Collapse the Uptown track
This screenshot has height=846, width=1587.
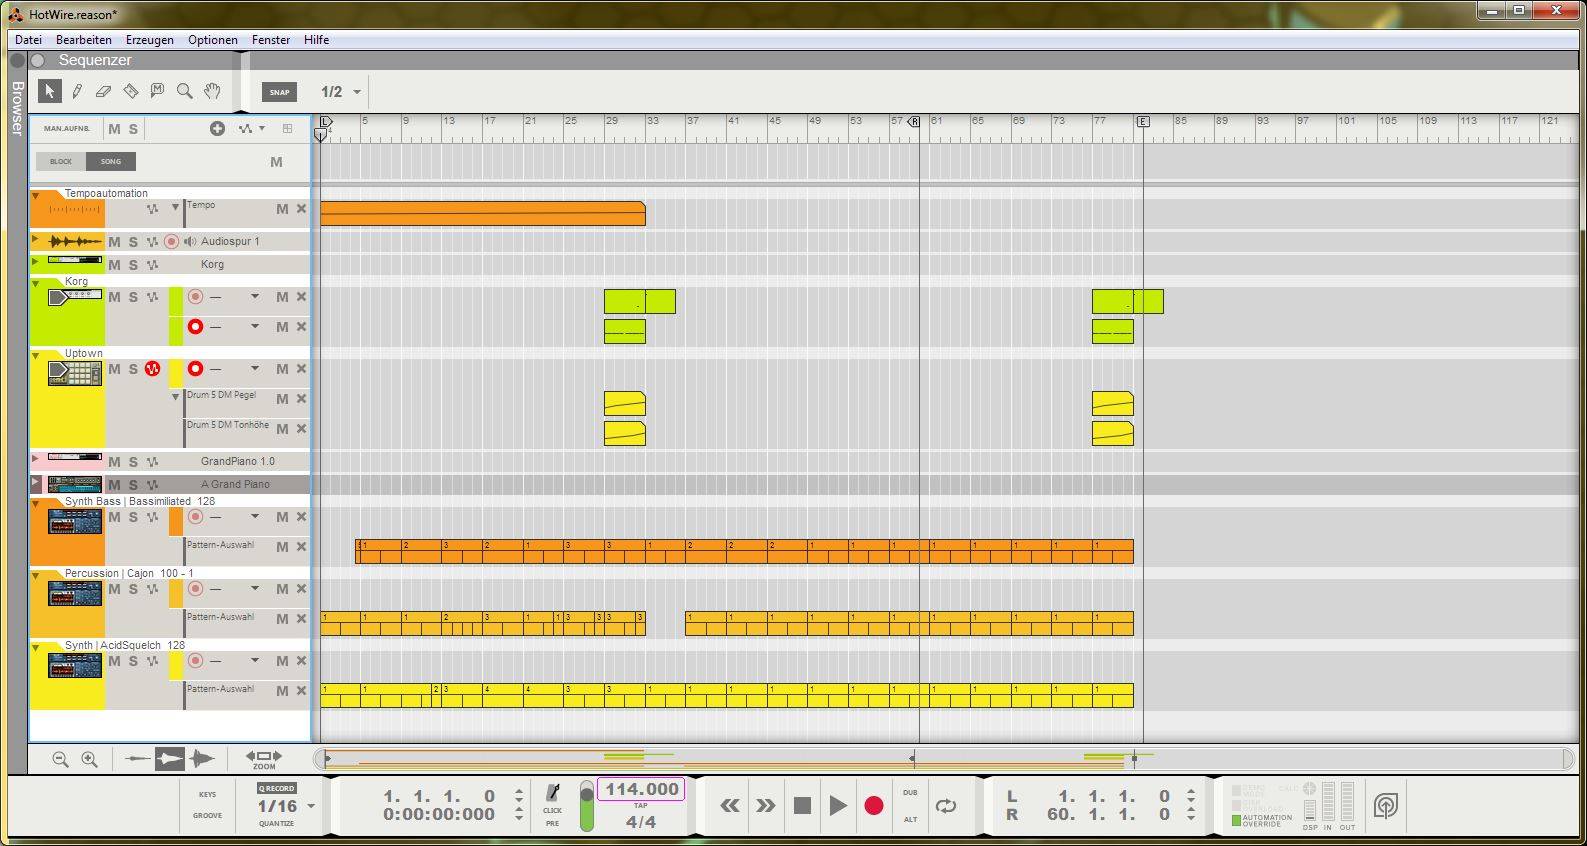(36, 354)
